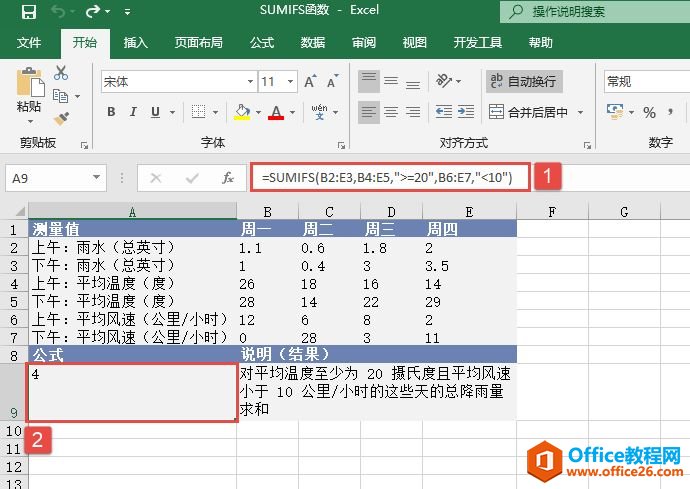Toggle Bold formatting
Screen dimensions: 690x489
coord(111,112)
